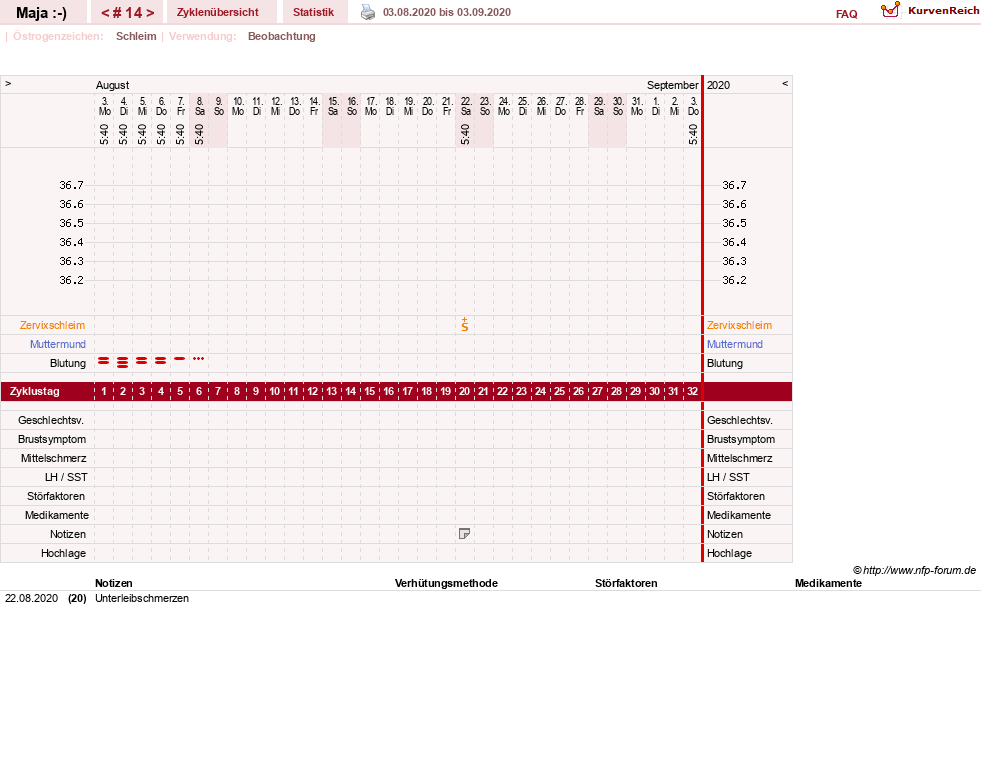The height and width of the screenshot is (762, 981).
Task: Go to previous cycle with left arrow
Action: click(105, 13)
